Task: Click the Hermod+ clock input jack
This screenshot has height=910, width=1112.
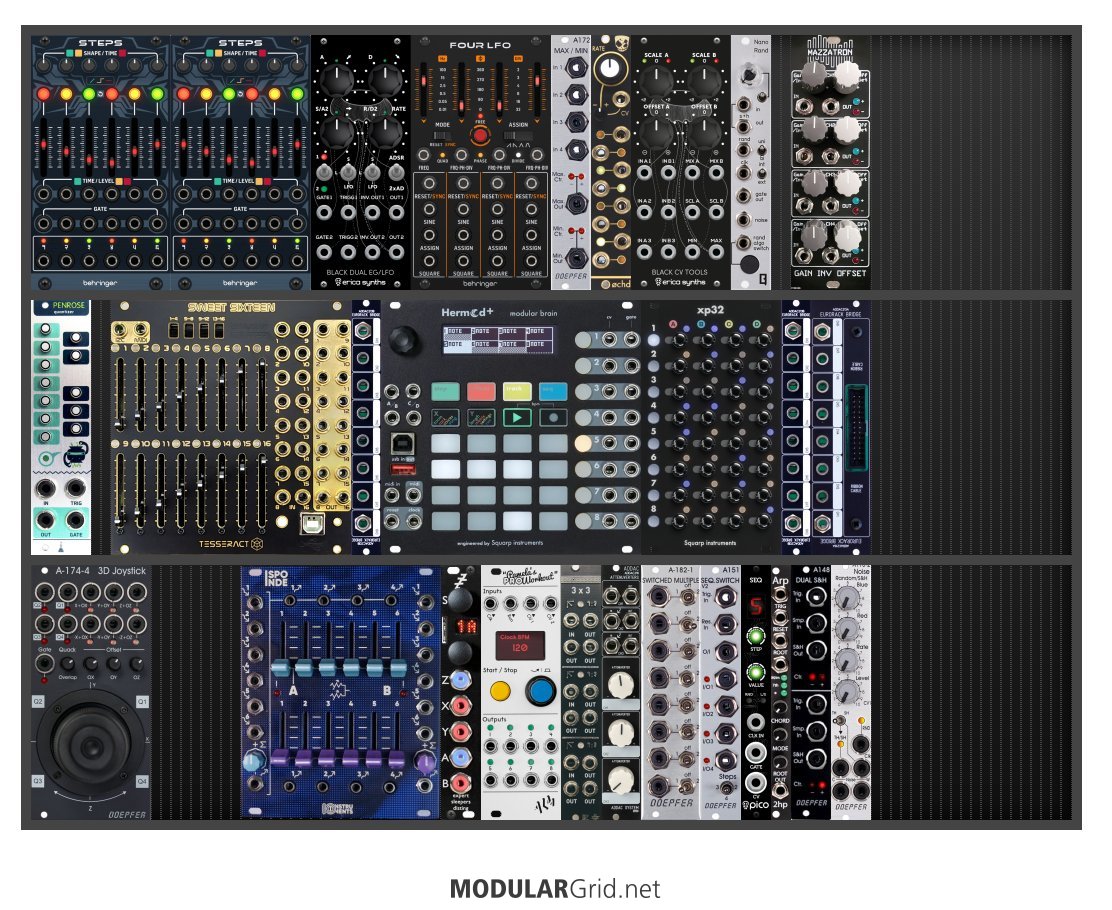Action: click(414, 522)
